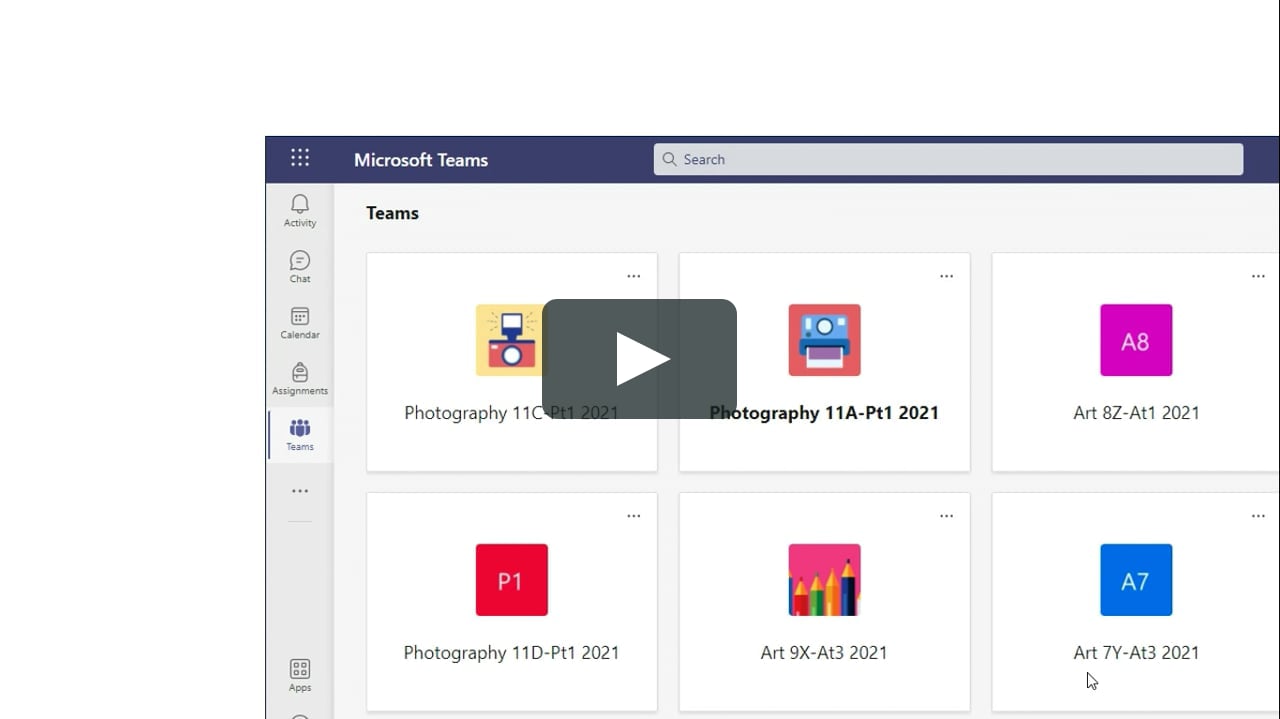Open more options for Photography 11C-Pt1 2021

click(633, 276)
